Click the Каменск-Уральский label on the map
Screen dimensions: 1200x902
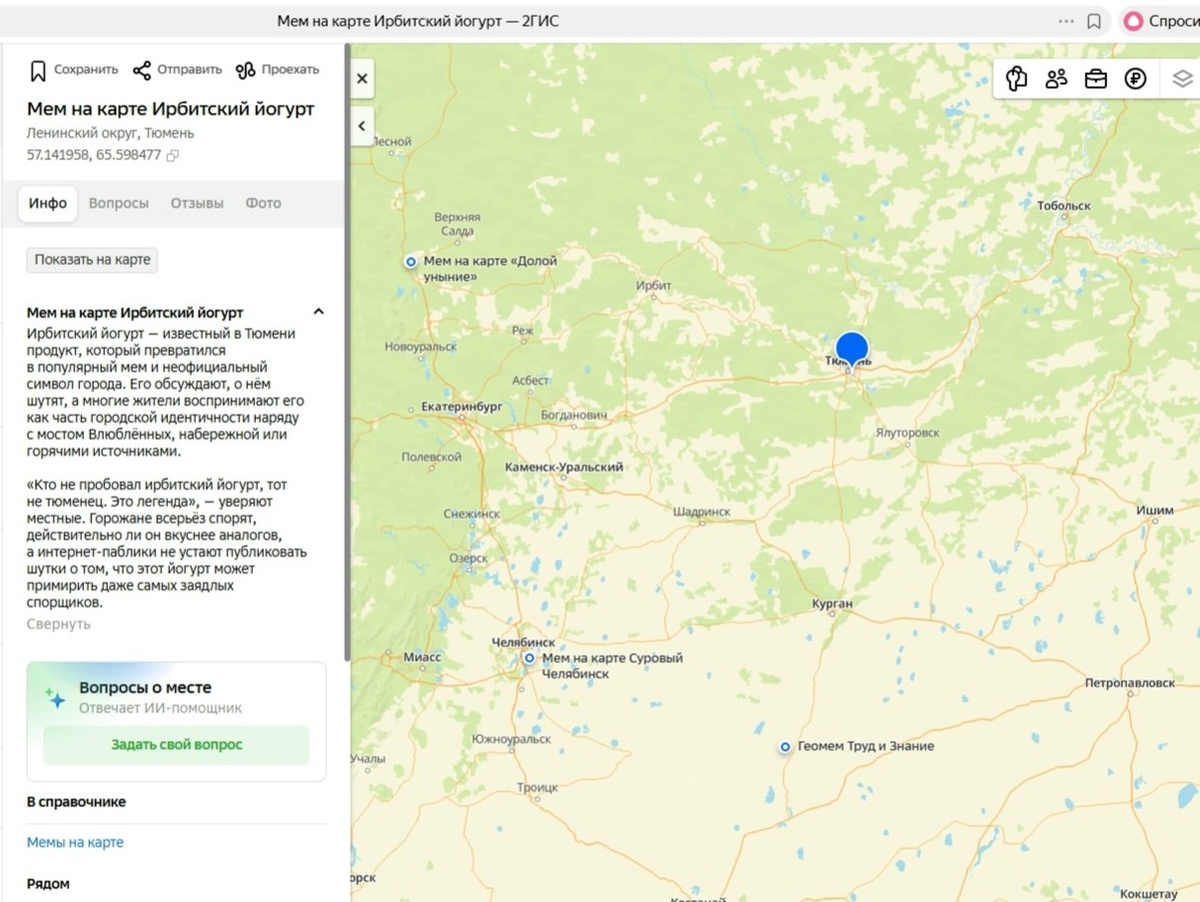(564, 467)
